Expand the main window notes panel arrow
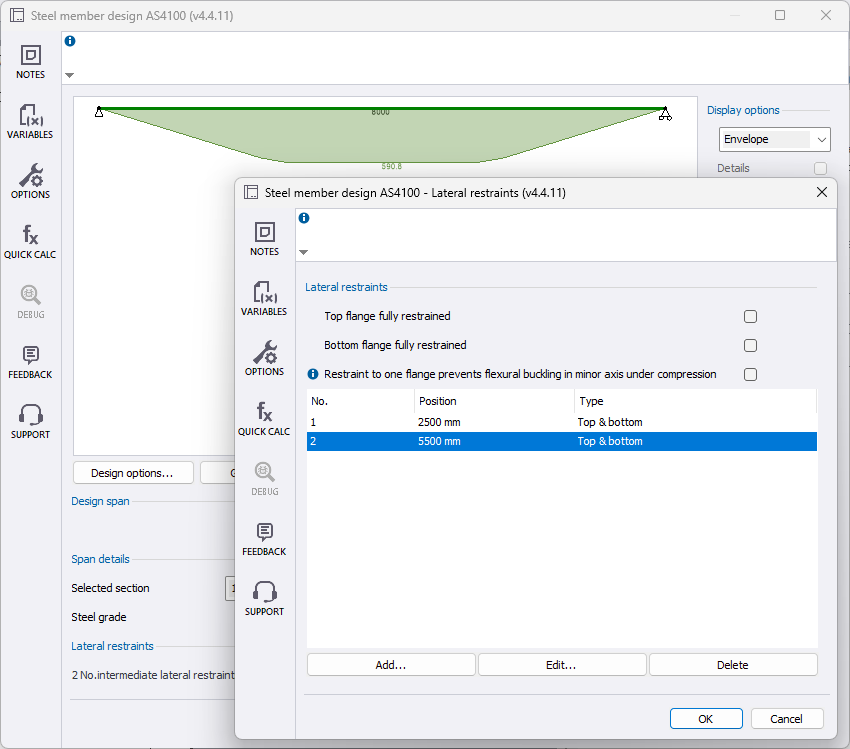The width and height of the screenshot is (850, 749). 70,75
